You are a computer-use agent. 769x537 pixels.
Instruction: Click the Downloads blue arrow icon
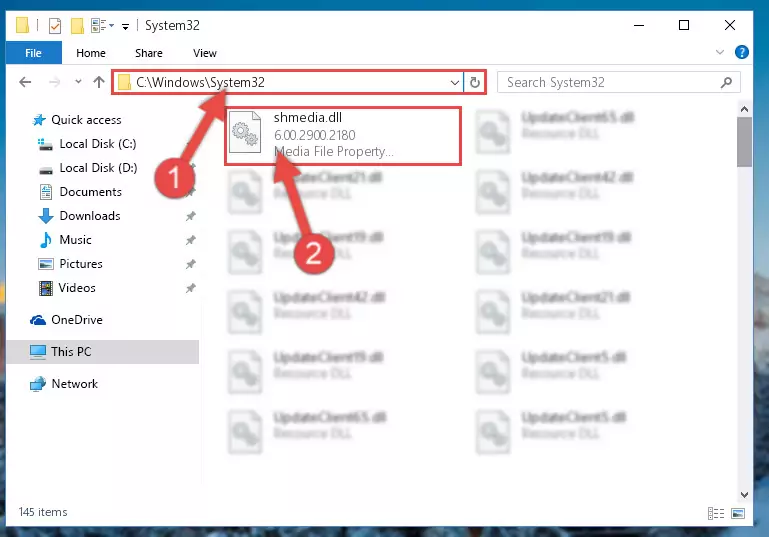[46, 216]
